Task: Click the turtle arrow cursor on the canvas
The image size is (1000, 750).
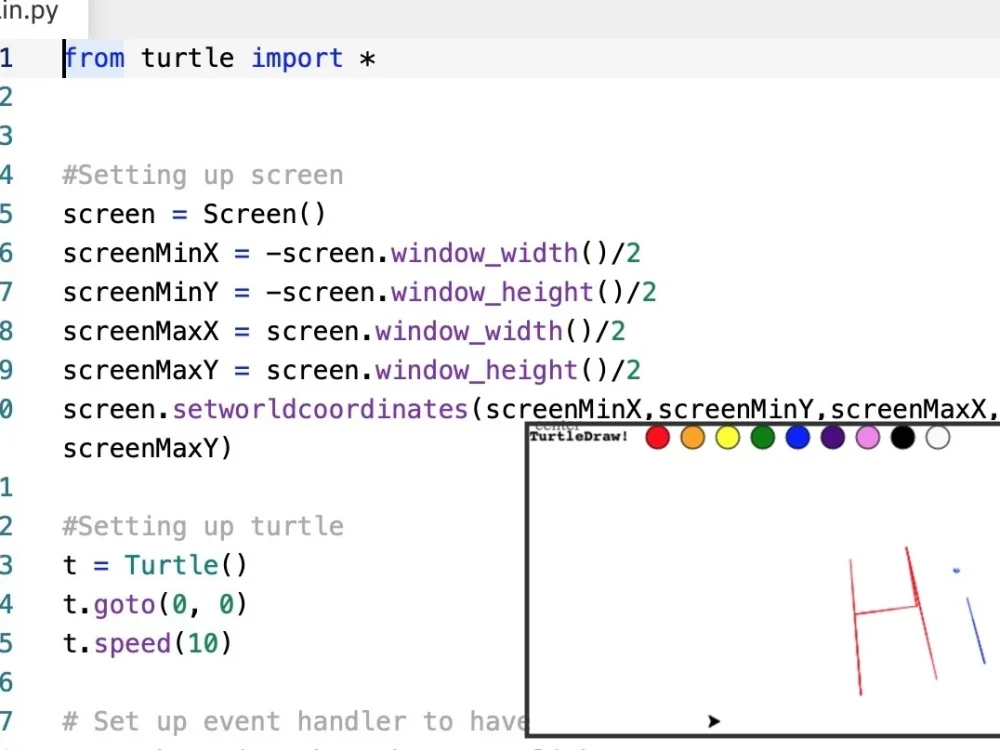Action: 714,721
